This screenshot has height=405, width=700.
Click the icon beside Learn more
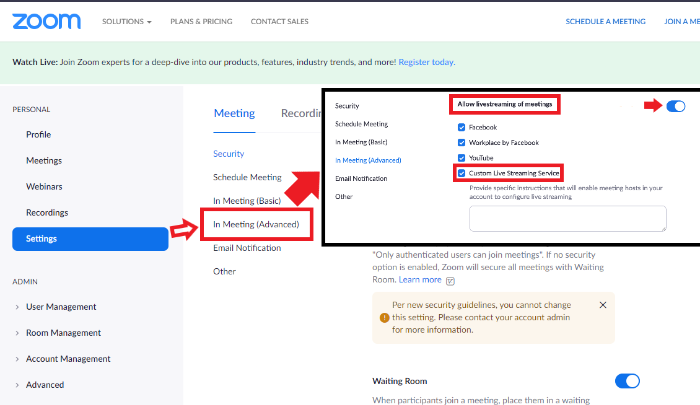click(x=450, y=281)
